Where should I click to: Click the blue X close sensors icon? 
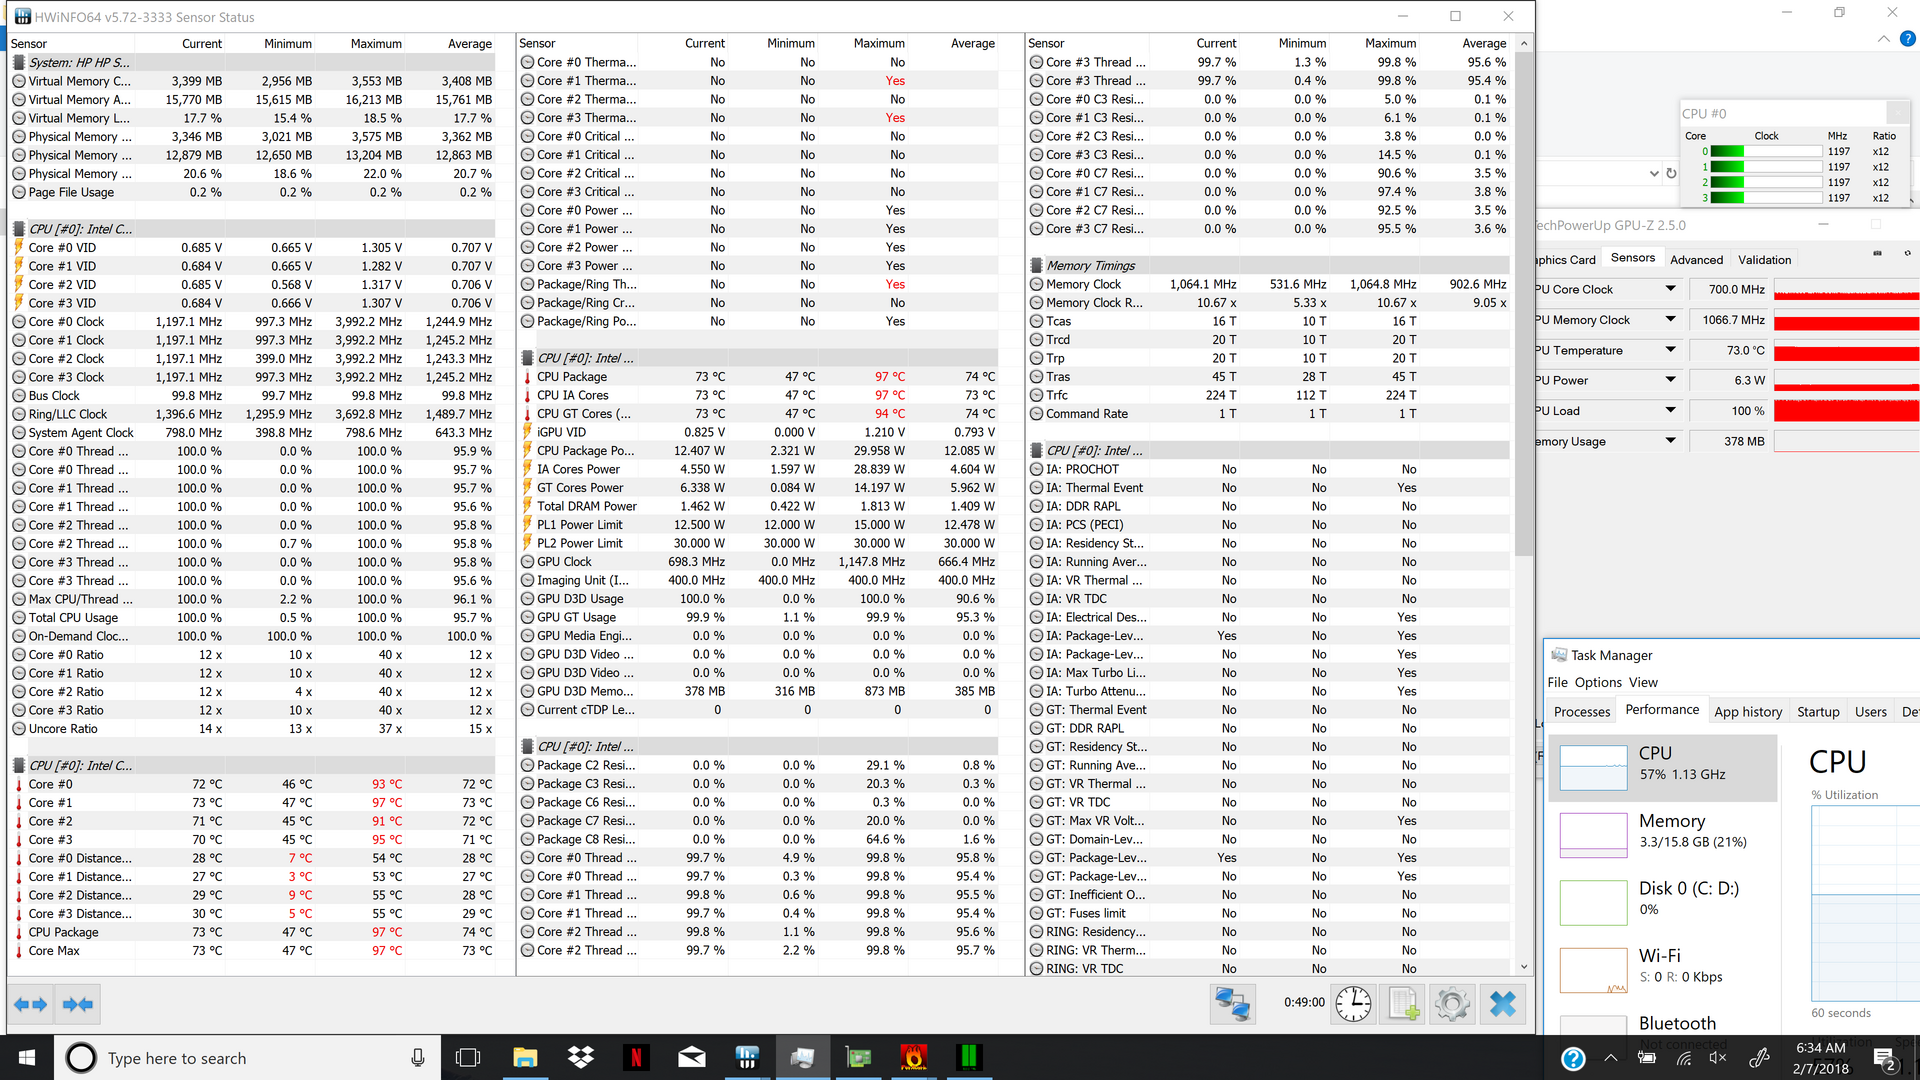point(1502,1004)
